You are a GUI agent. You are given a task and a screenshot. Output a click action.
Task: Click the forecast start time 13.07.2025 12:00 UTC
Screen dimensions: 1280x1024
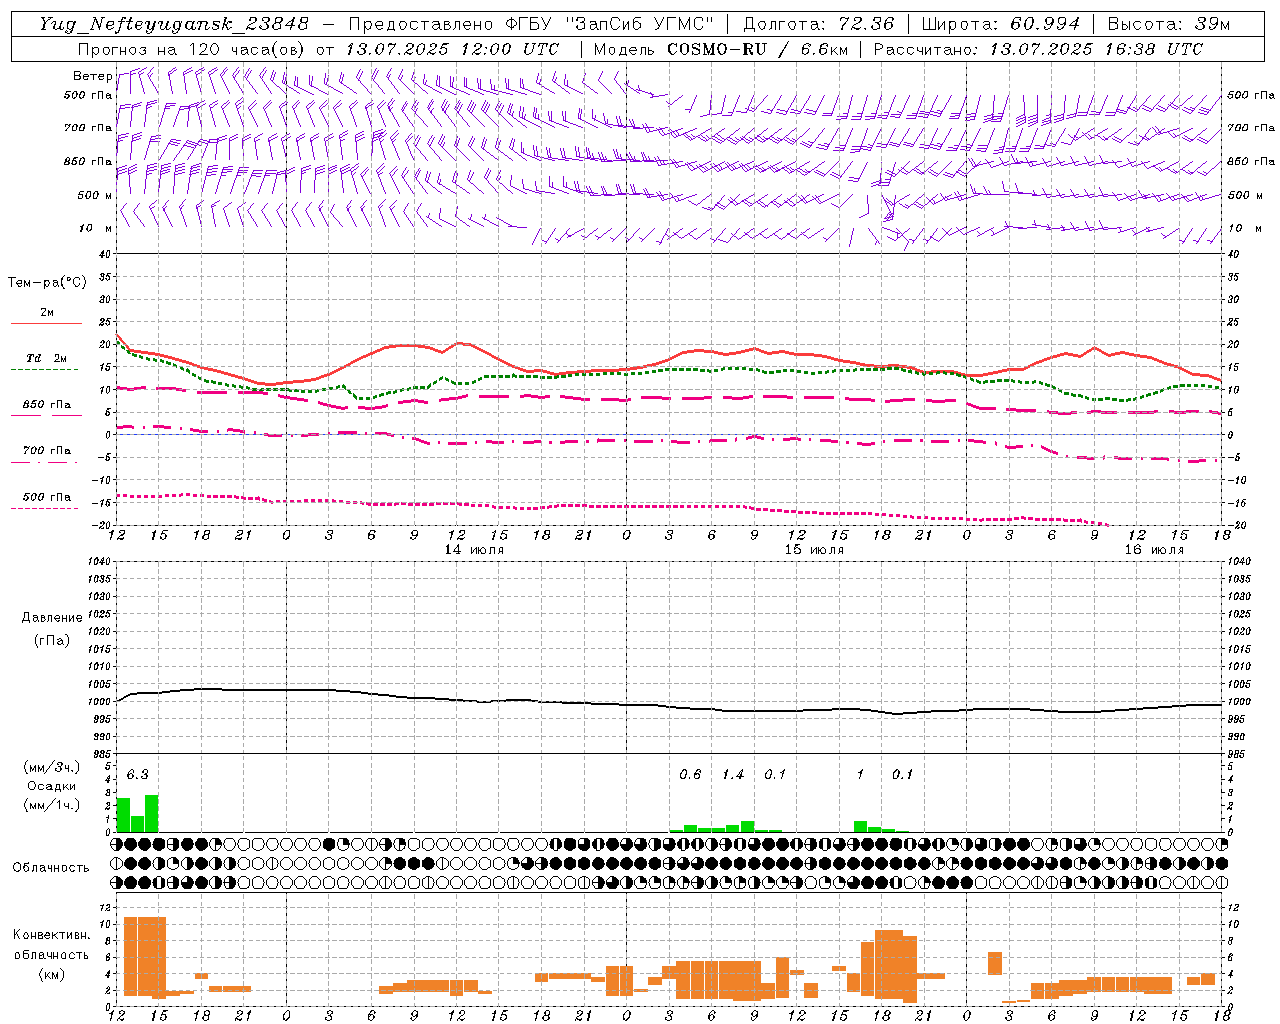452,49
